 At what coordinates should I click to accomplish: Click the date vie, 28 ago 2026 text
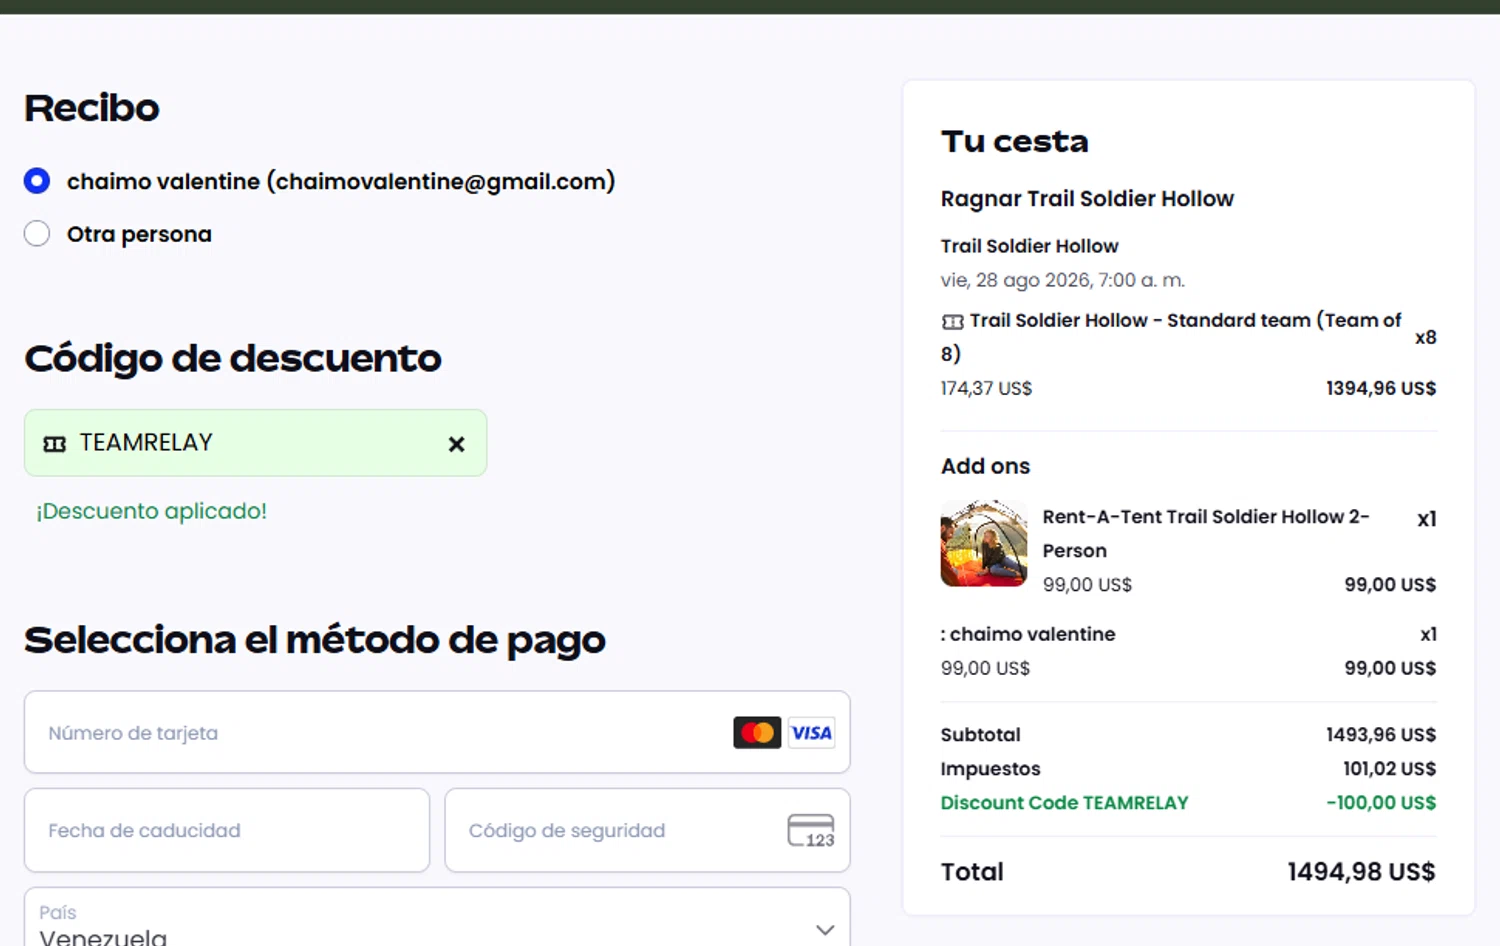pyautogui.click(x=1063, y=280)
